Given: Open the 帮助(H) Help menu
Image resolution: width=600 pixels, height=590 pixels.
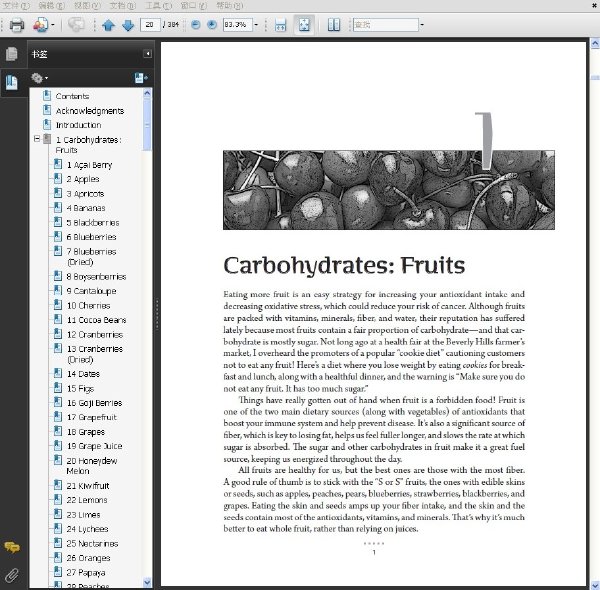Looking at the screenshot, I should click(x=230, y=5).
